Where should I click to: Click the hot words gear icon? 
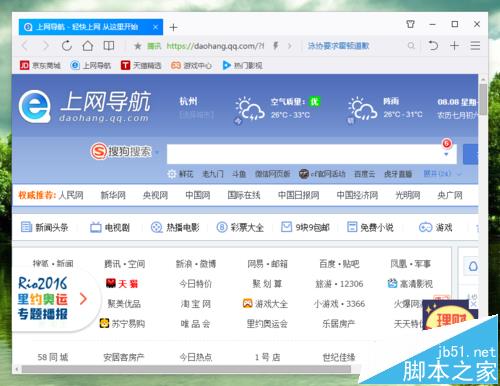(x=171, y=174)
